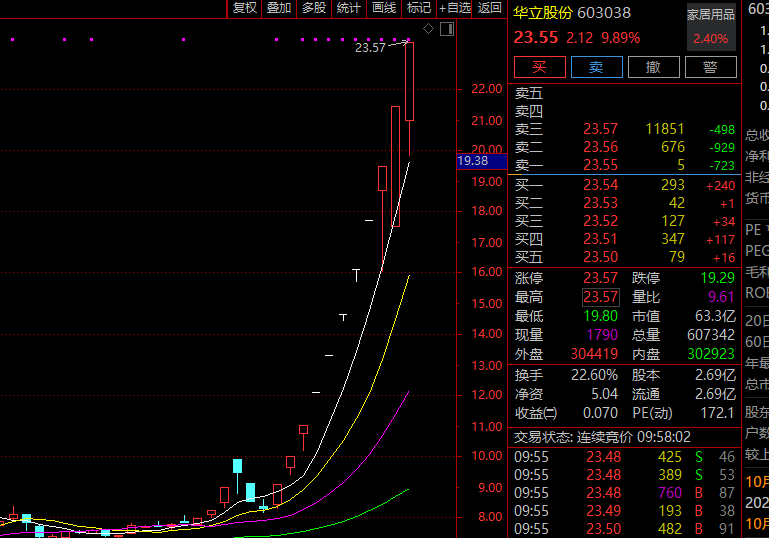Click the current price 23.55 header
Image resolution: width=769 pixels, height=538 pixels.
coord(536,38)
